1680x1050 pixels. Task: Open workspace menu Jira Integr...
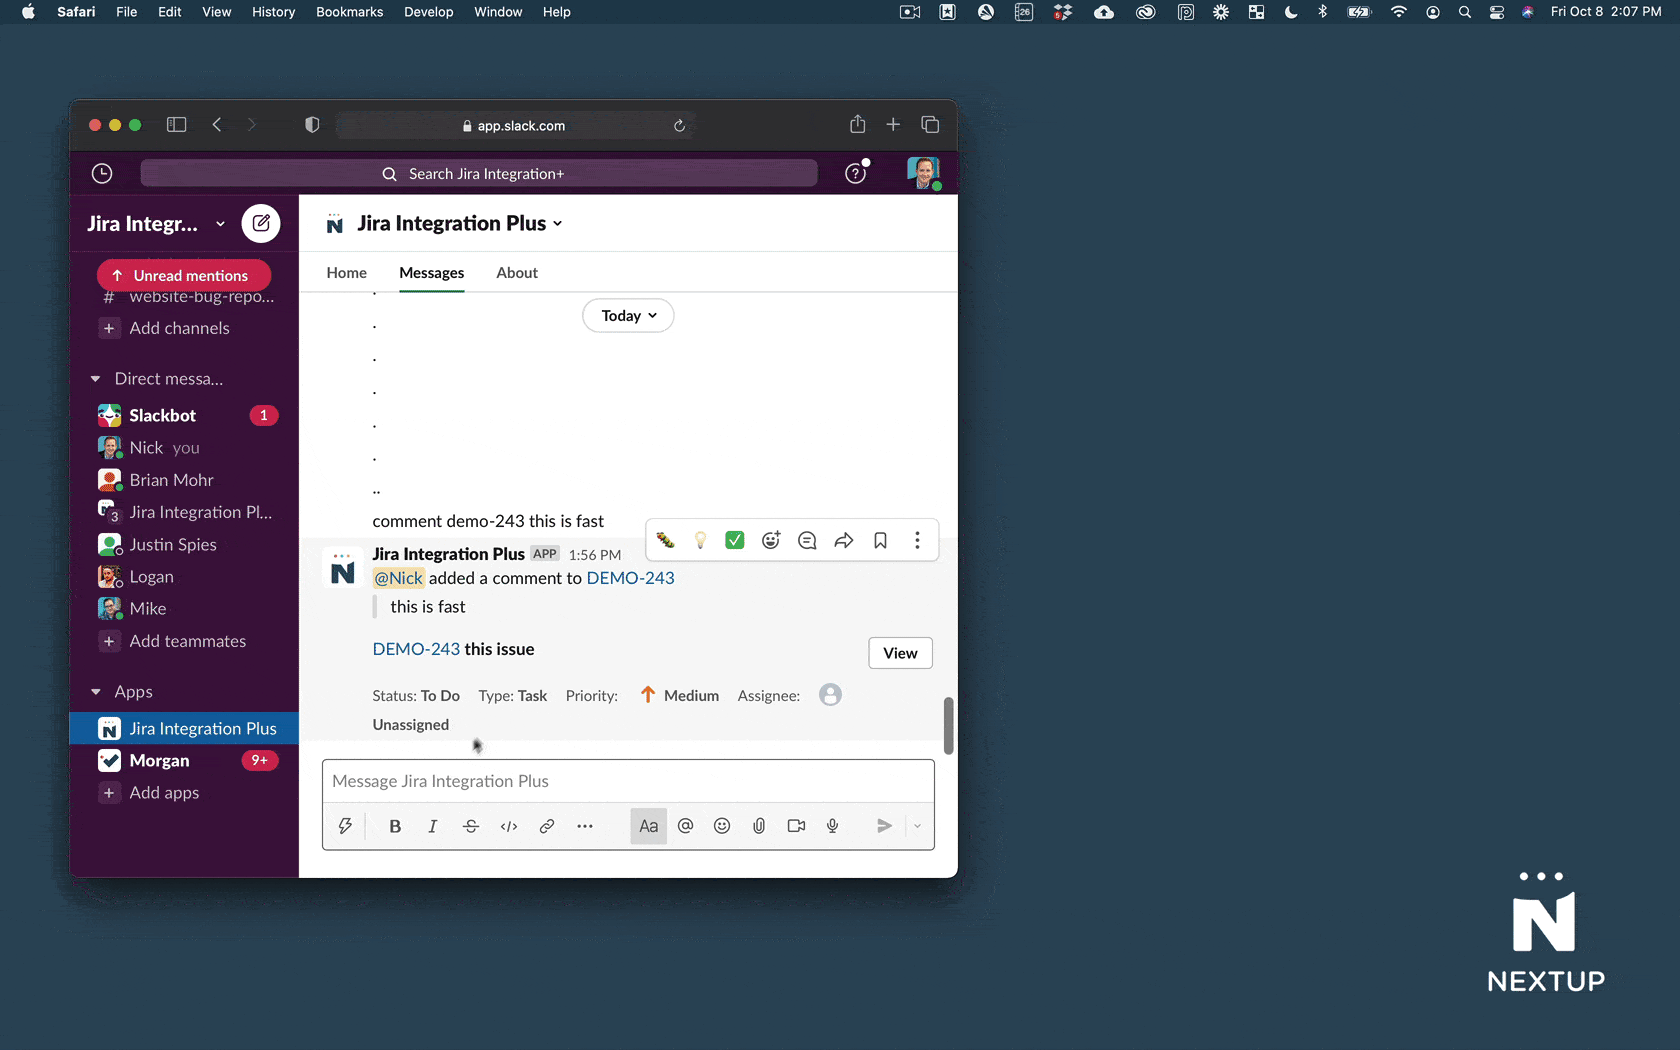[156, 224]
